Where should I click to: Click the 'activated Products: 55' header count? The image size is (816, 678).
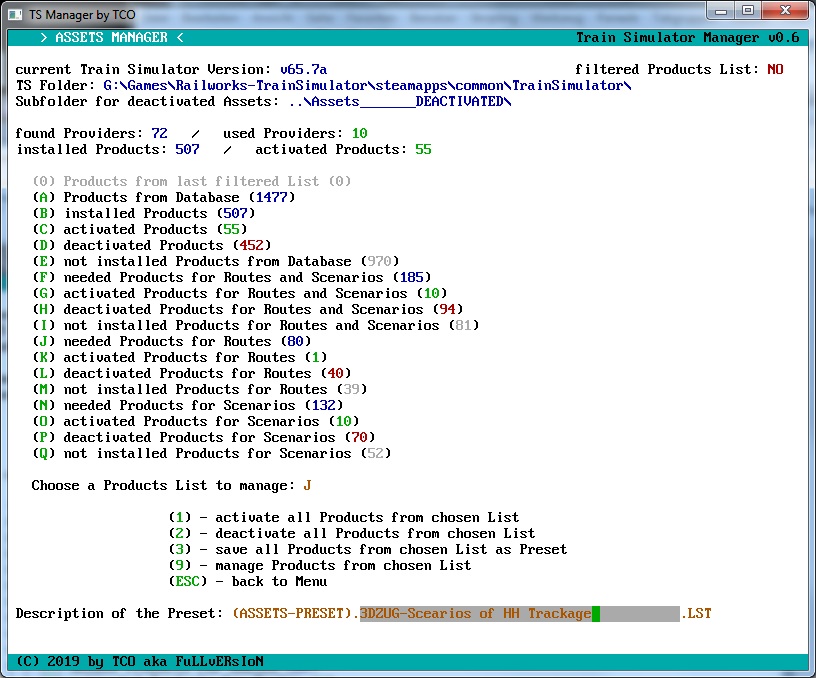point(423,149)
